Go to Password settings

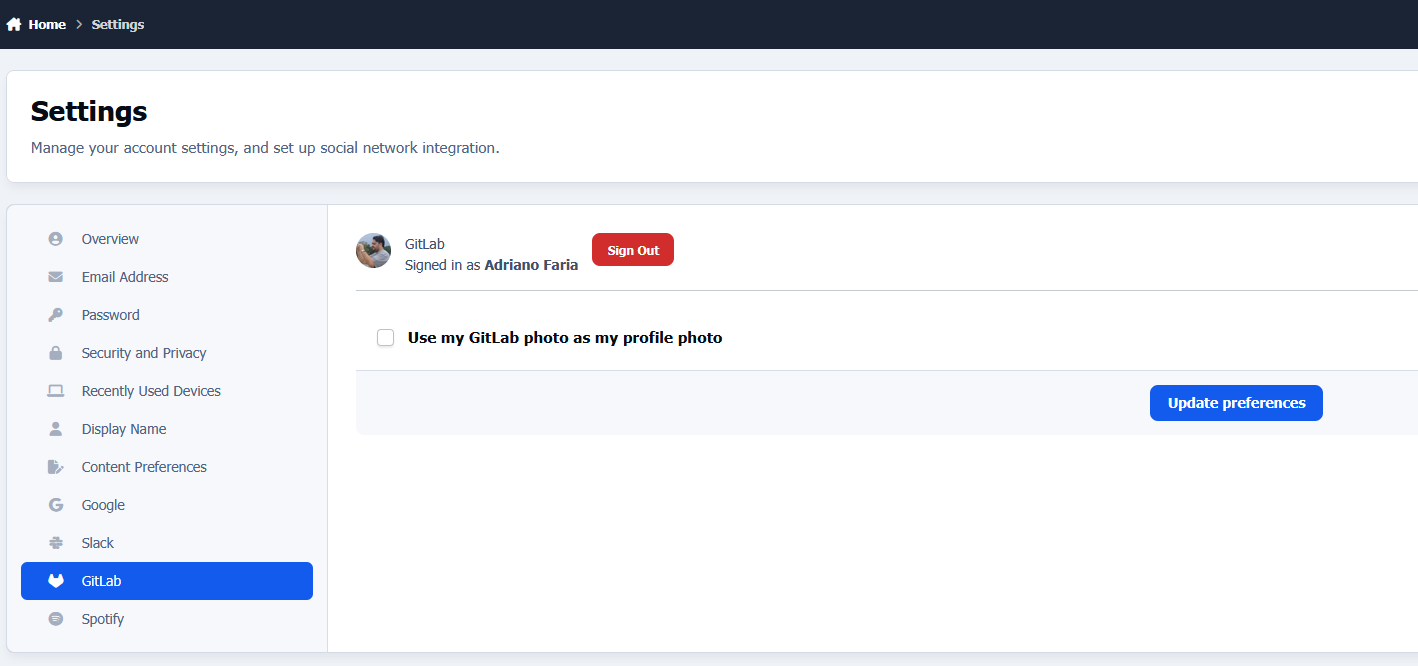[167, 315]
